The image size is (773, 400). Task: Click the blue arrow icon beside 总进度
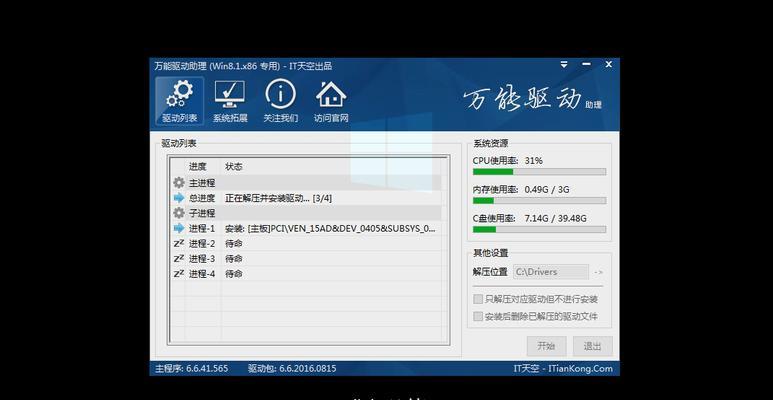click(x=178, y=198)
